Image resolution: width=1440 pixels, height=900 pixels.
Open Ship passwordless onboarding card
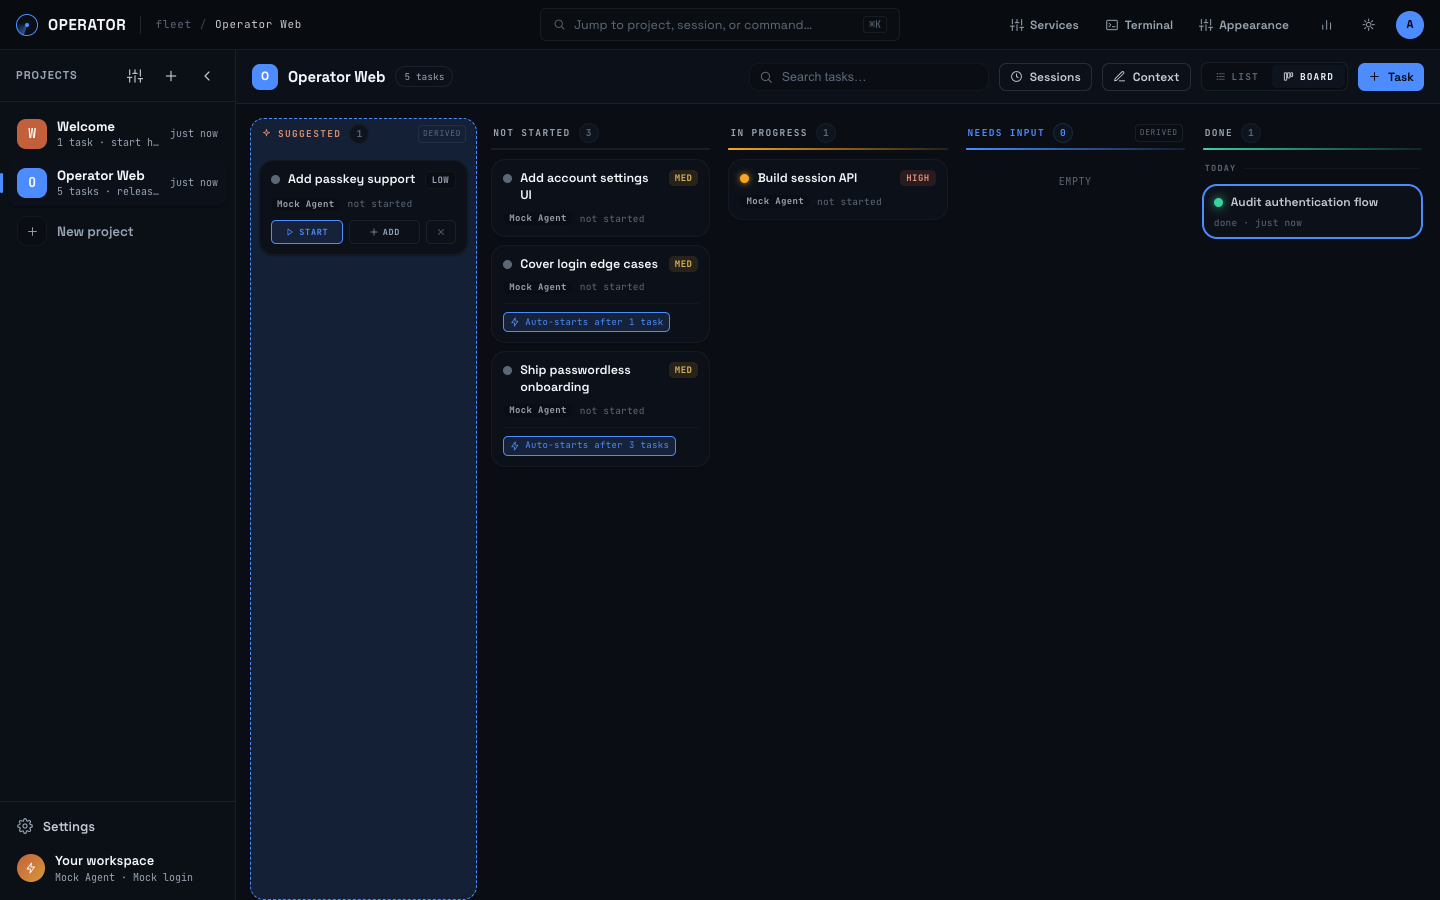(600, 408)
